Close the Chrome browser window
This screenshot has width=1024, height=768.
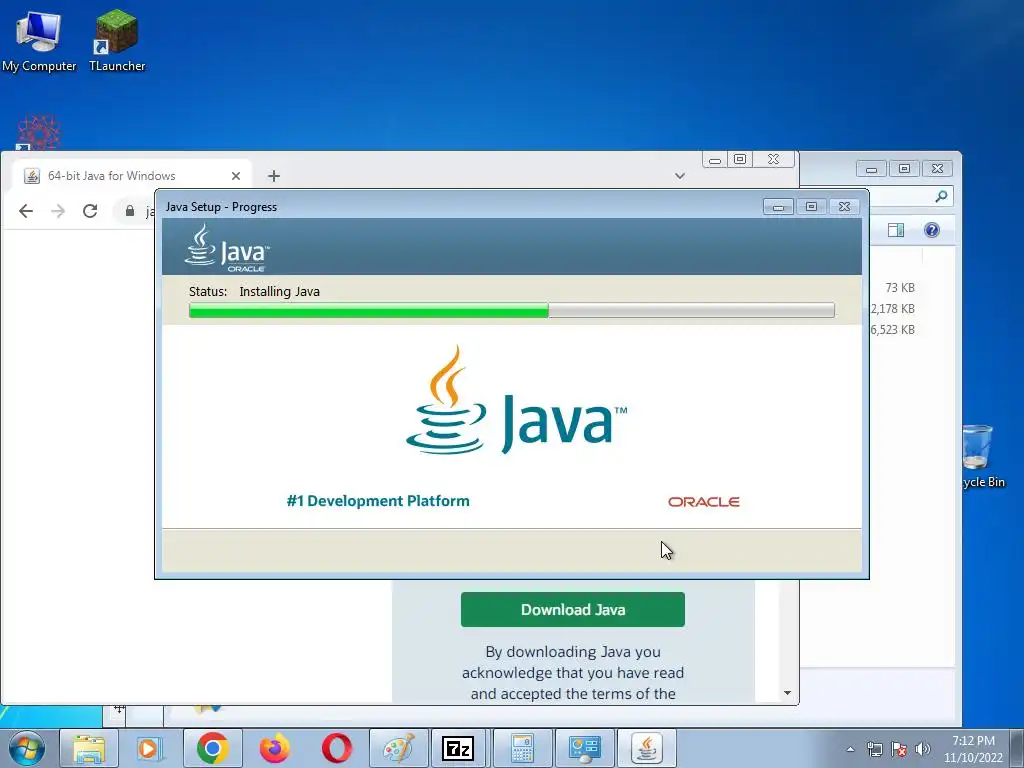point(773,159)
